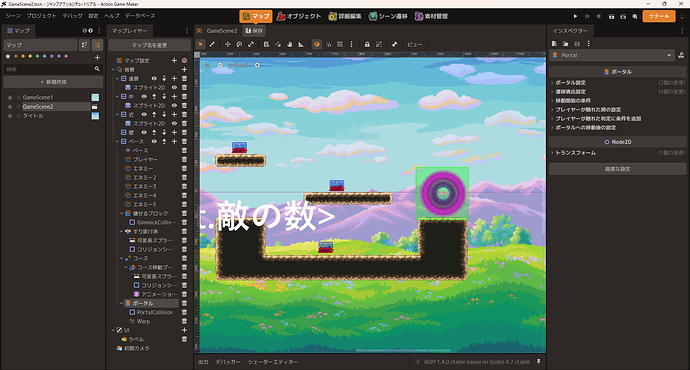This screenshot has width=690, height=370.
Task: Collapse the 背景 tree group
Action: tap(113, 70)
